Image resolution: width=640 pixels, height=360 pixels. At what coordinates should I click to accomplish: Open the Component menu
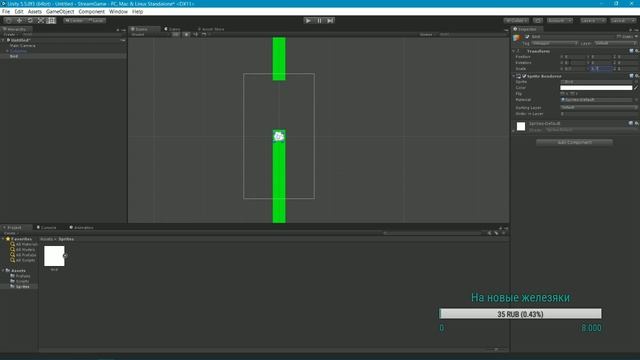91,11
